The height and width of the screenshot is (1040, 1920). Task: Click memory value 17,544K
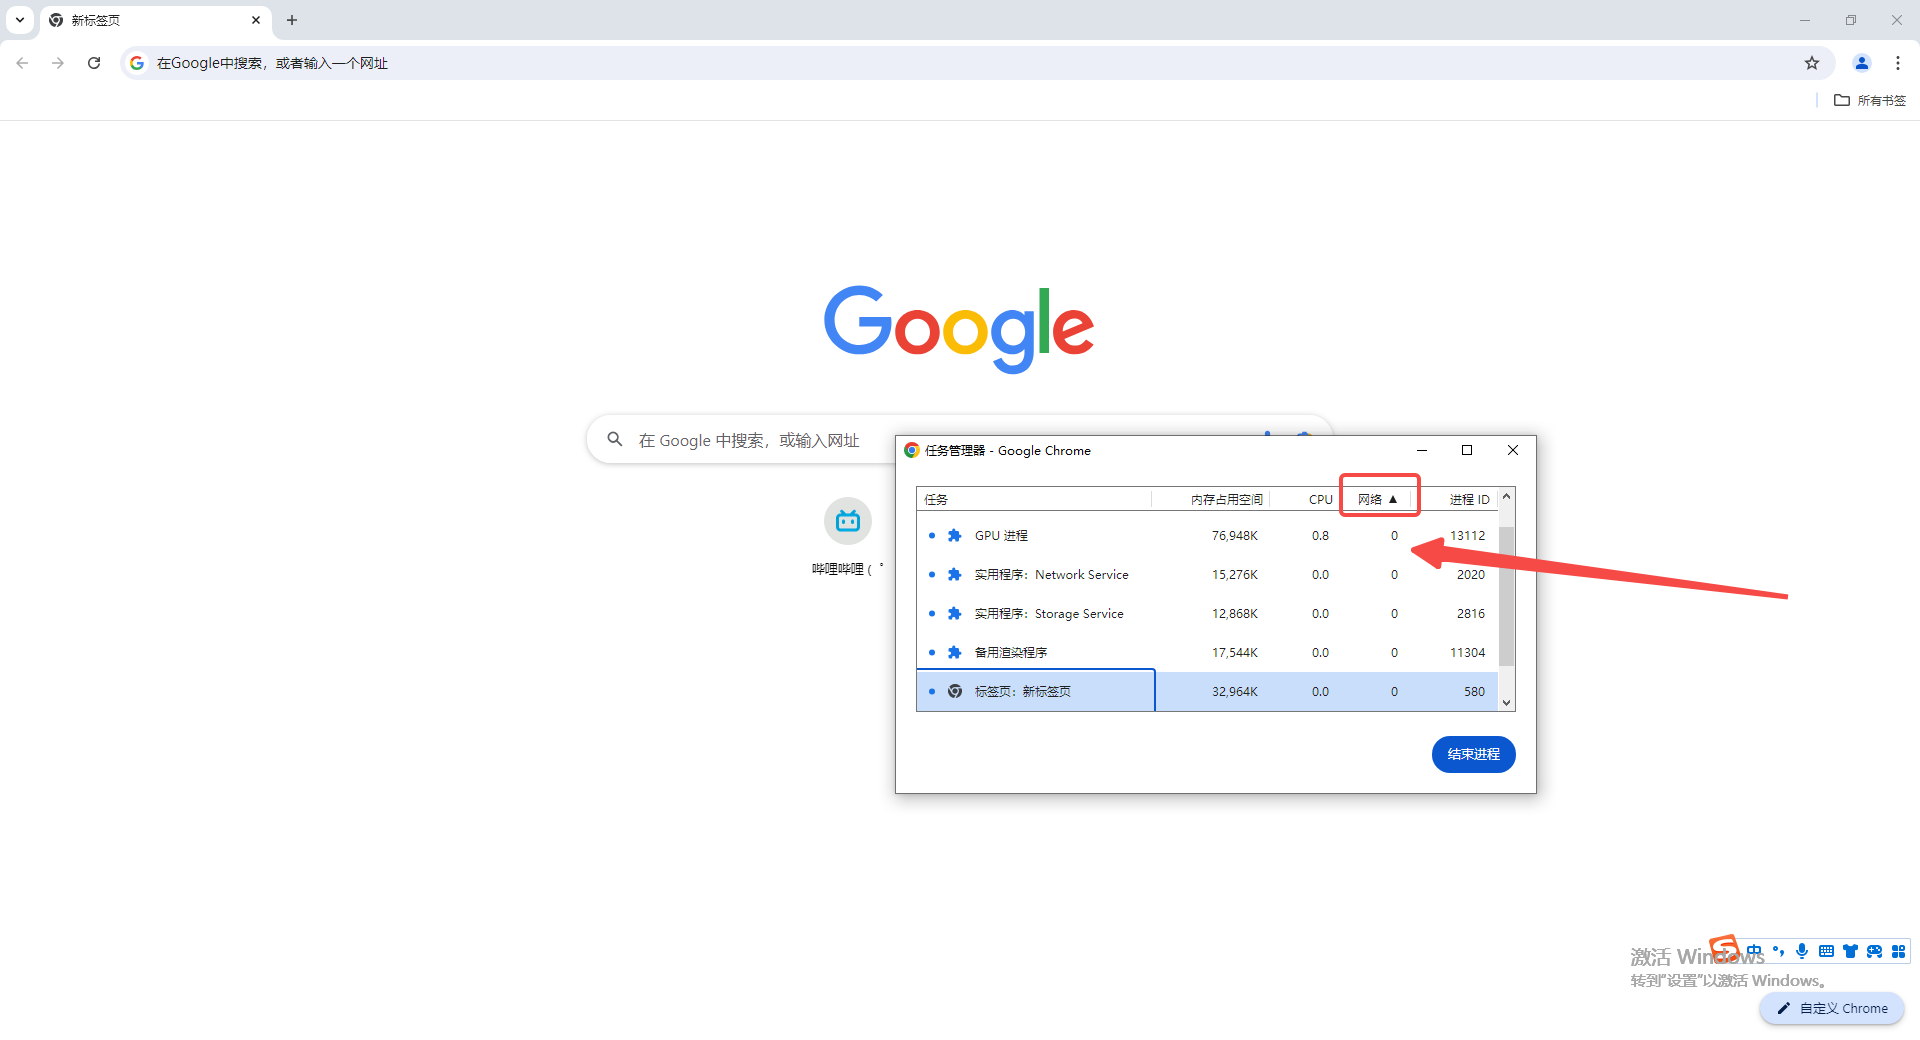[1235, 652]
